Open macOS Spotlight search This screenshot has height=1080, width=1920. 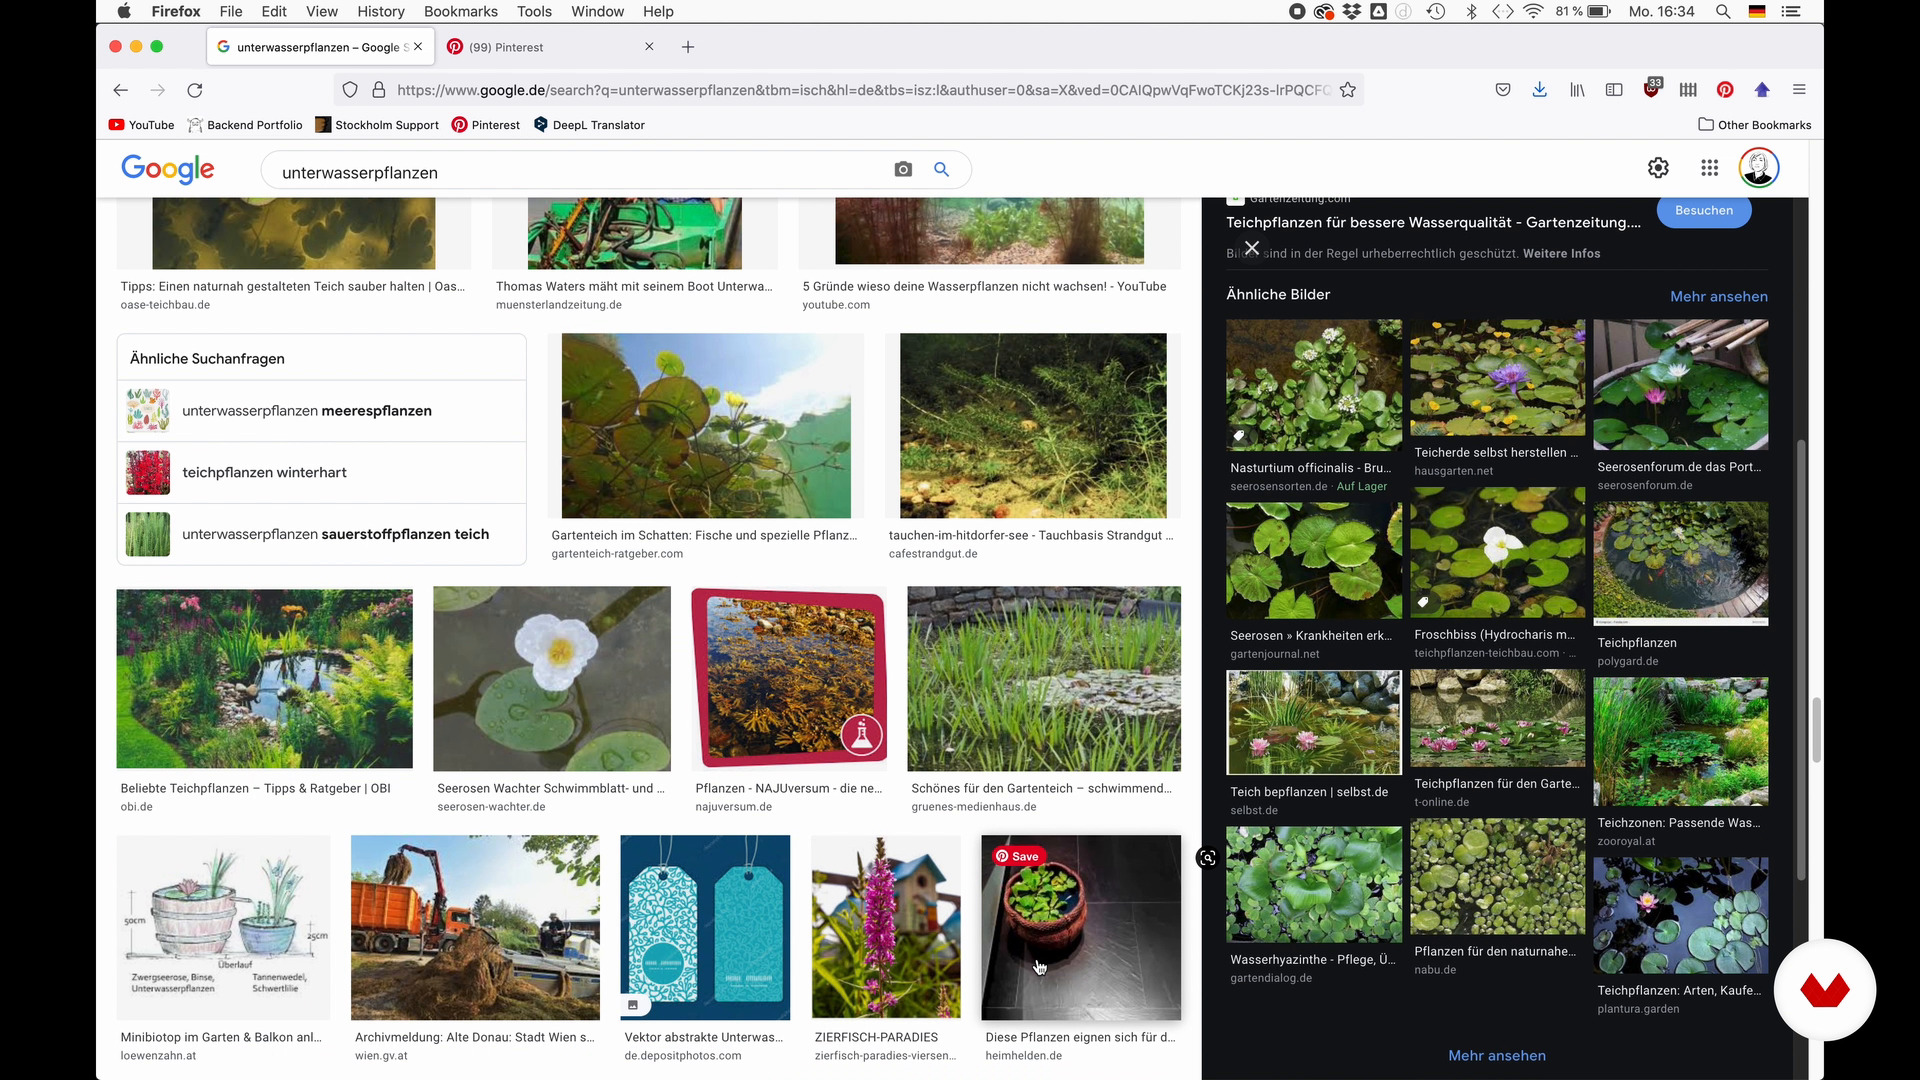pos(1723,11)
